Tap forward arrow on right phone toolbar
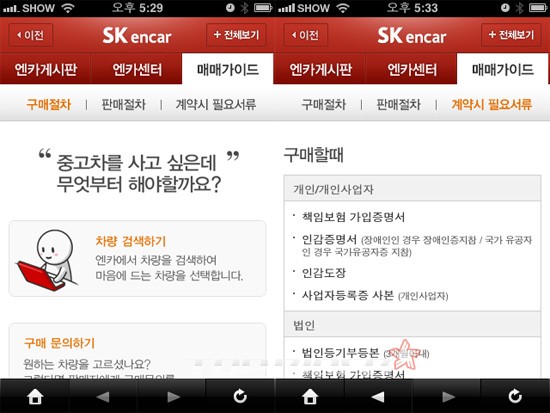Screen dimensions: 550x413 pos(449,397)
